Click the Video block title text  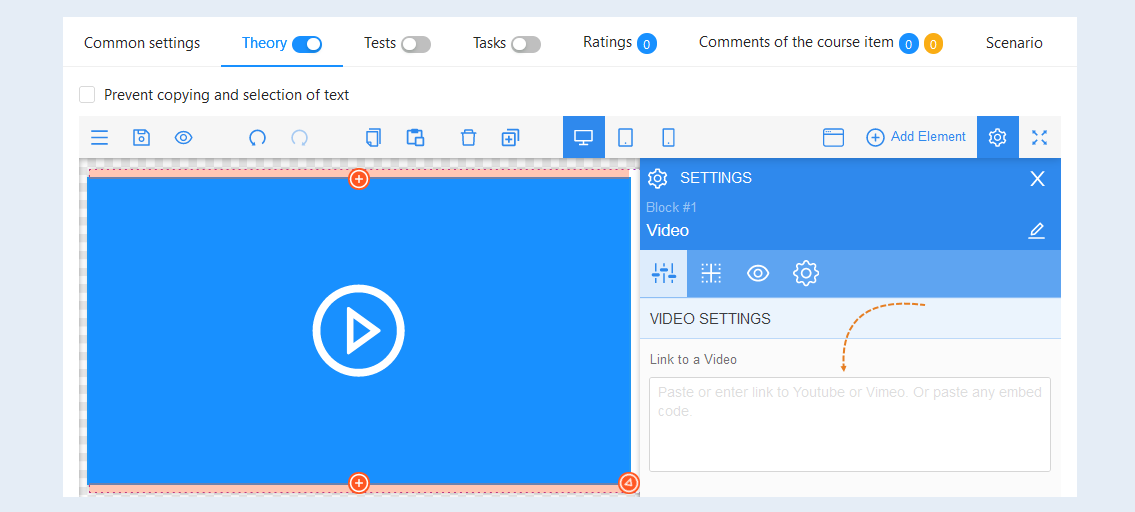[x=667, y=231]
